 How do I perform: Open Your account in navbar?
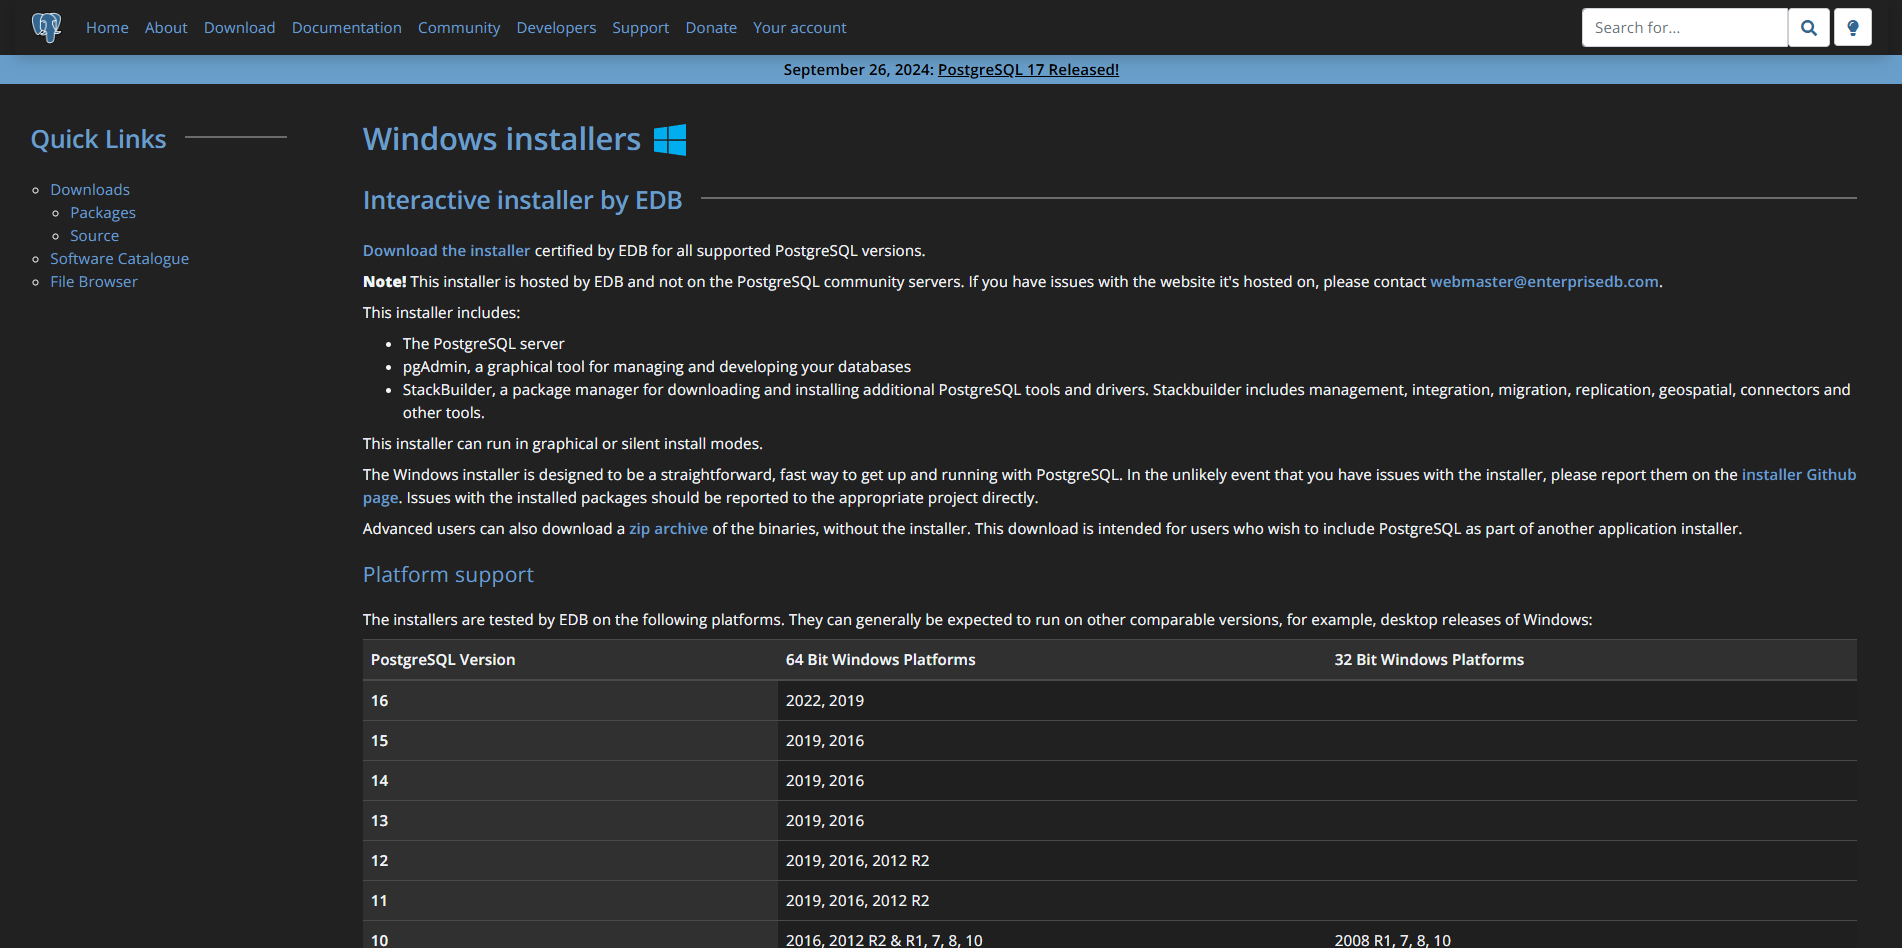800,28
